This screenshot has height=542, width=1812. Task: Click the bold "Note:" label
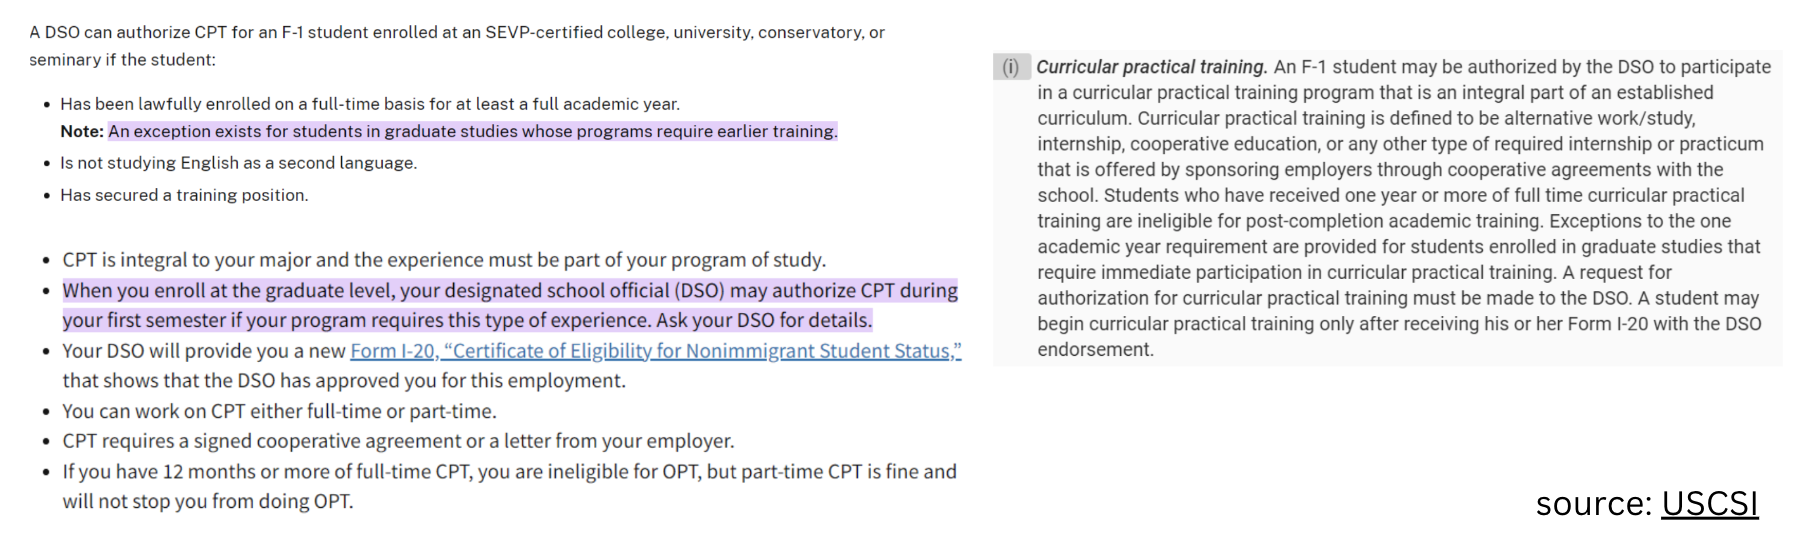[81, 132]
